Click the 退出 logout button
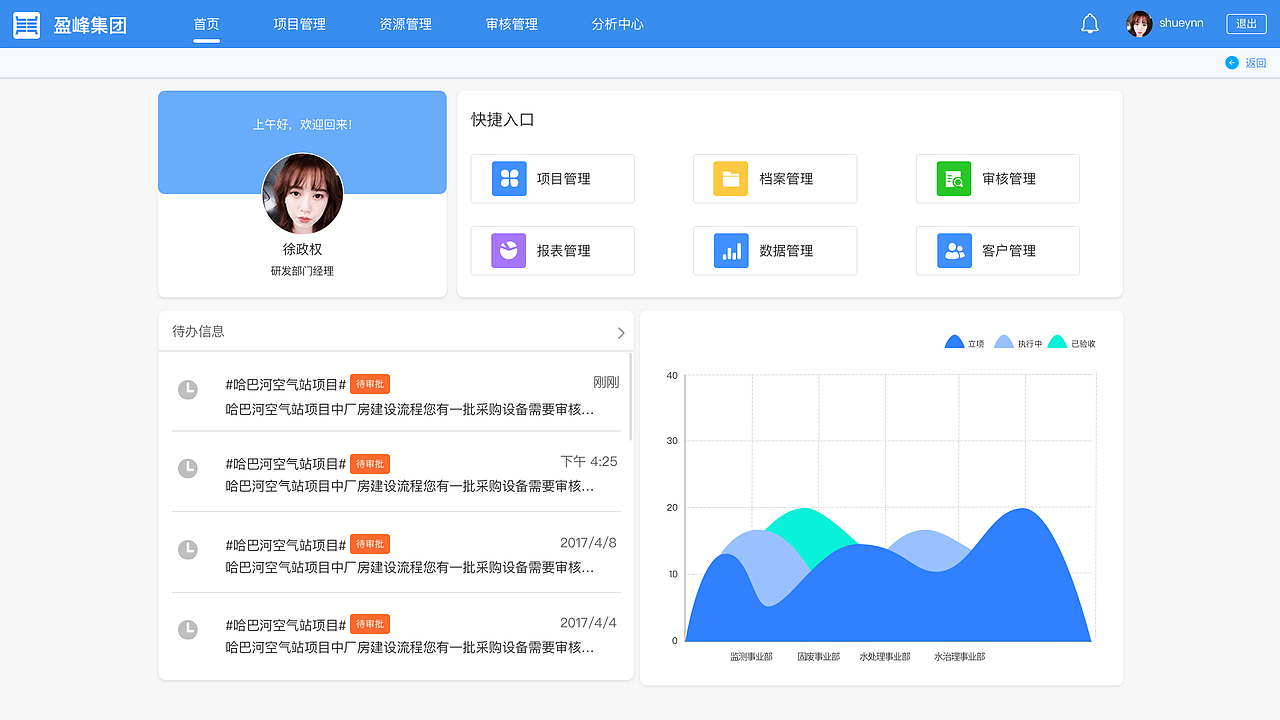Screen dimensions: 1280x720 [1246, 23]
